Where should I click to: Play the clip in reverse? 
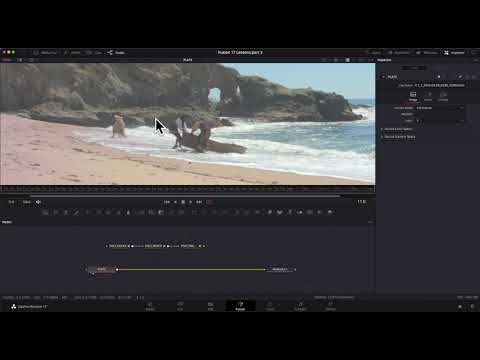(x=176, y=202)
